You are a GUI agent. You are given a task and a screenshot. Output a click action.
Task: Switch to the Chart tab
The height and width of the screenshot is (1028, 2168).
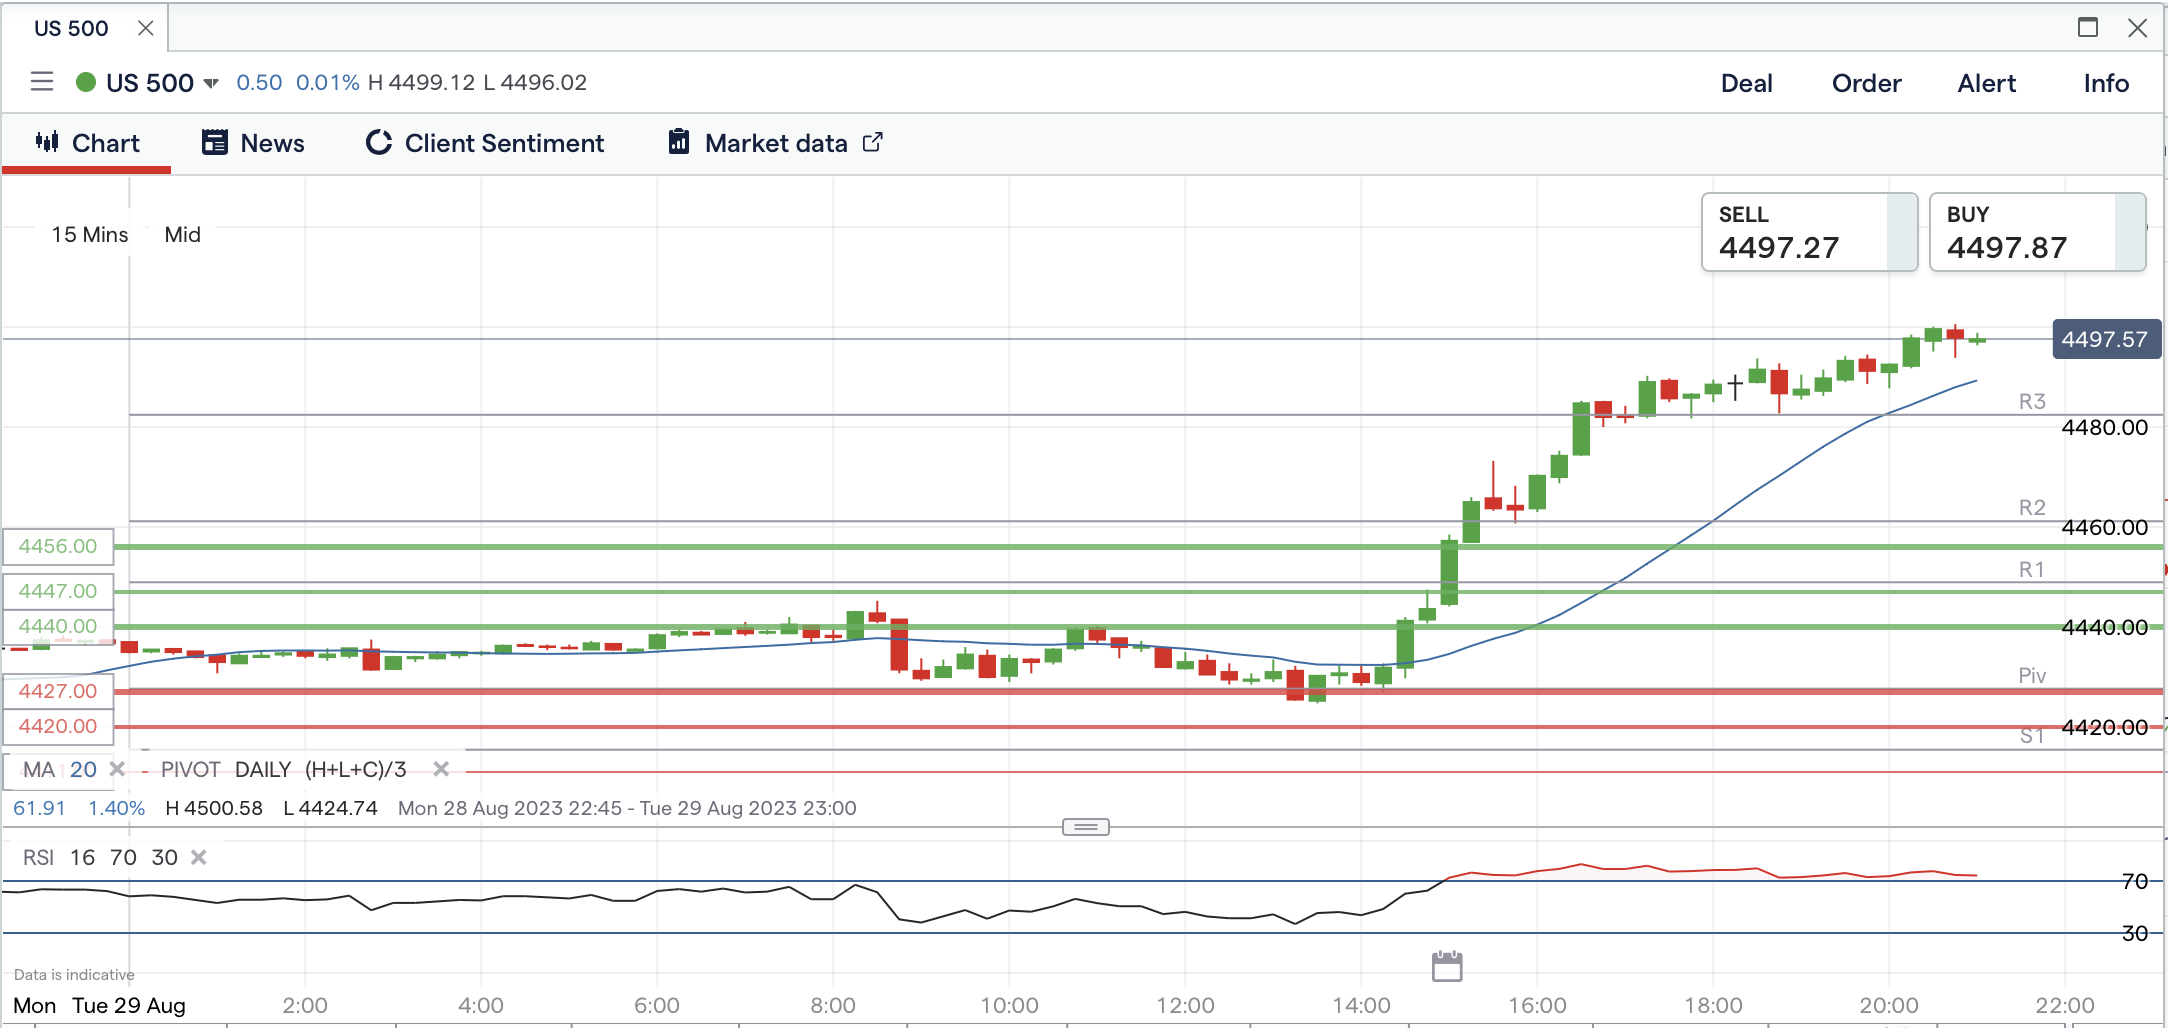coord(87,143)
